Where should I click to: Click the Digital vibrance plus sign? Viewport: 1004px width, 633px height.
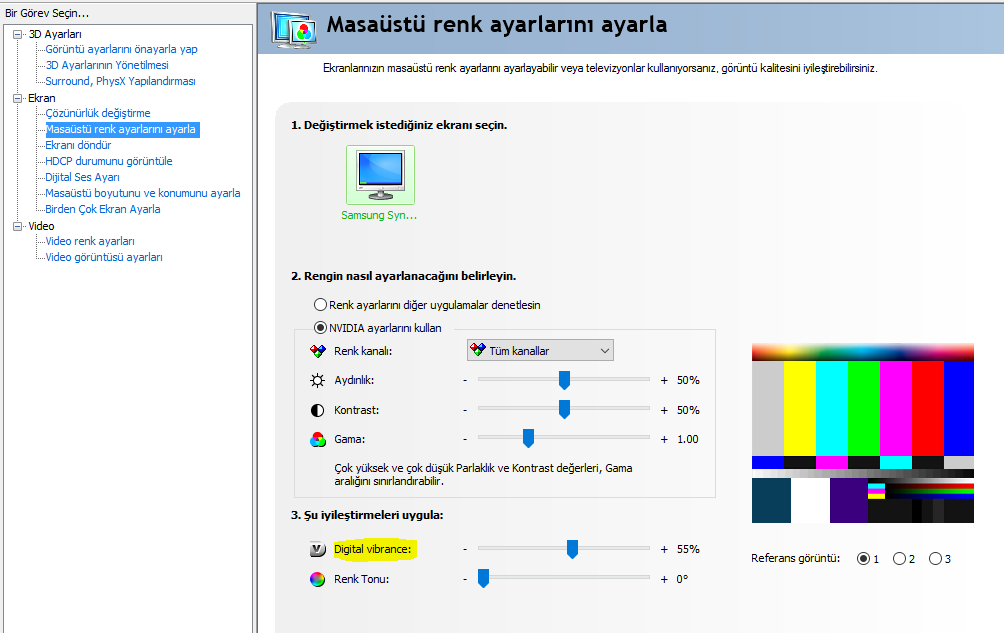[664, 549]
